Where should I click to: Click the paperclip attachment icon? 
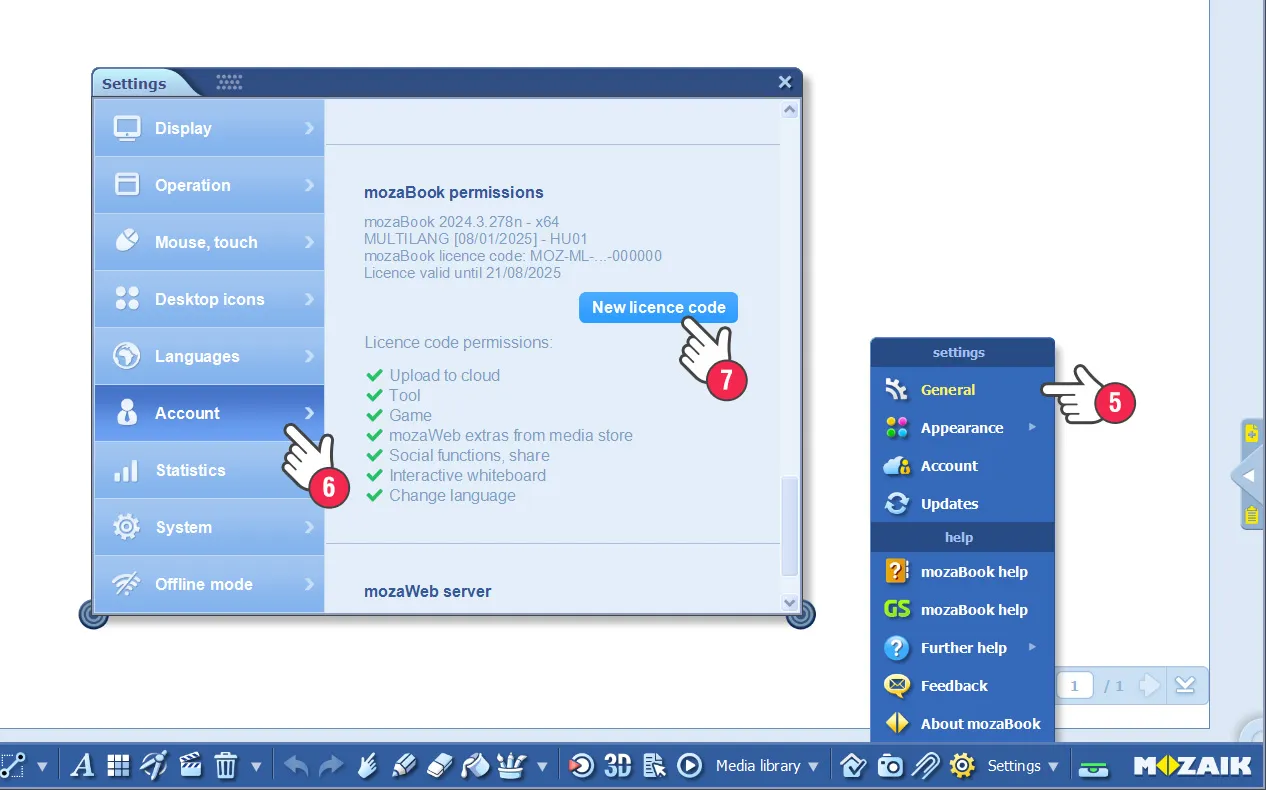pos(925,766)
